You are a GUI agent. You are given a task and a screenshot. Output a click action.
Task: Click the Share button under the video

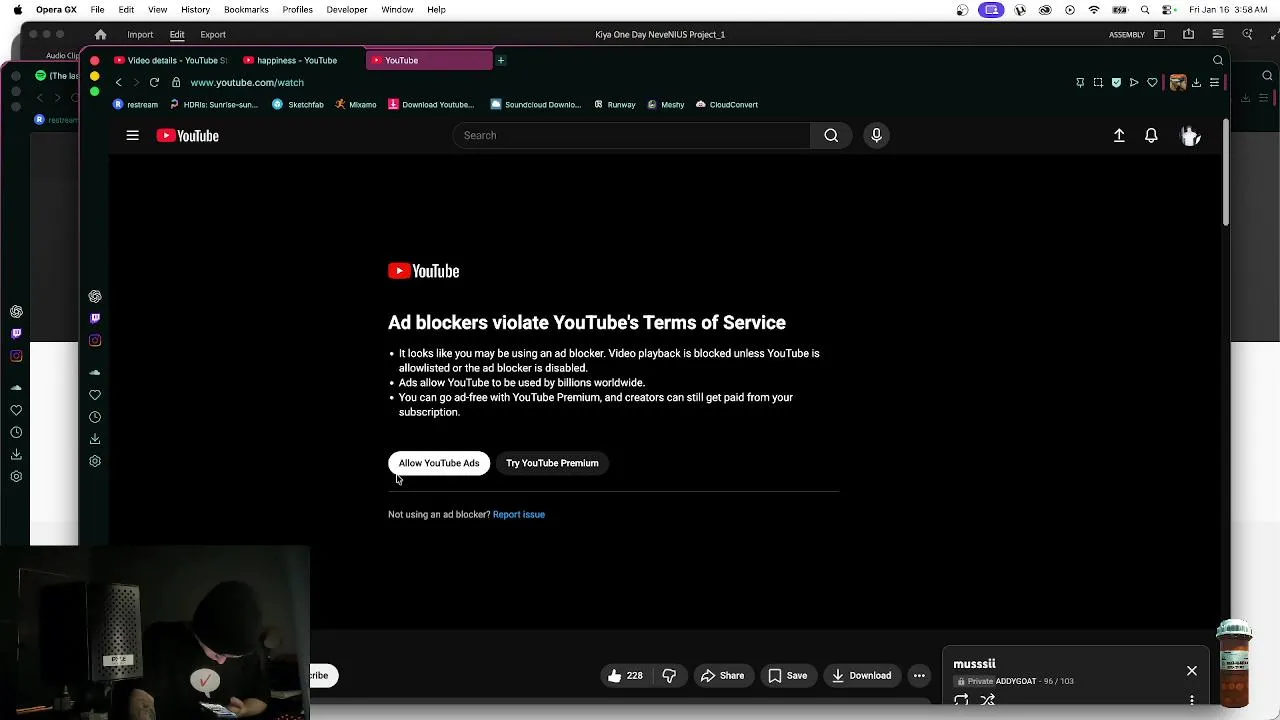[x=722, y=675]
